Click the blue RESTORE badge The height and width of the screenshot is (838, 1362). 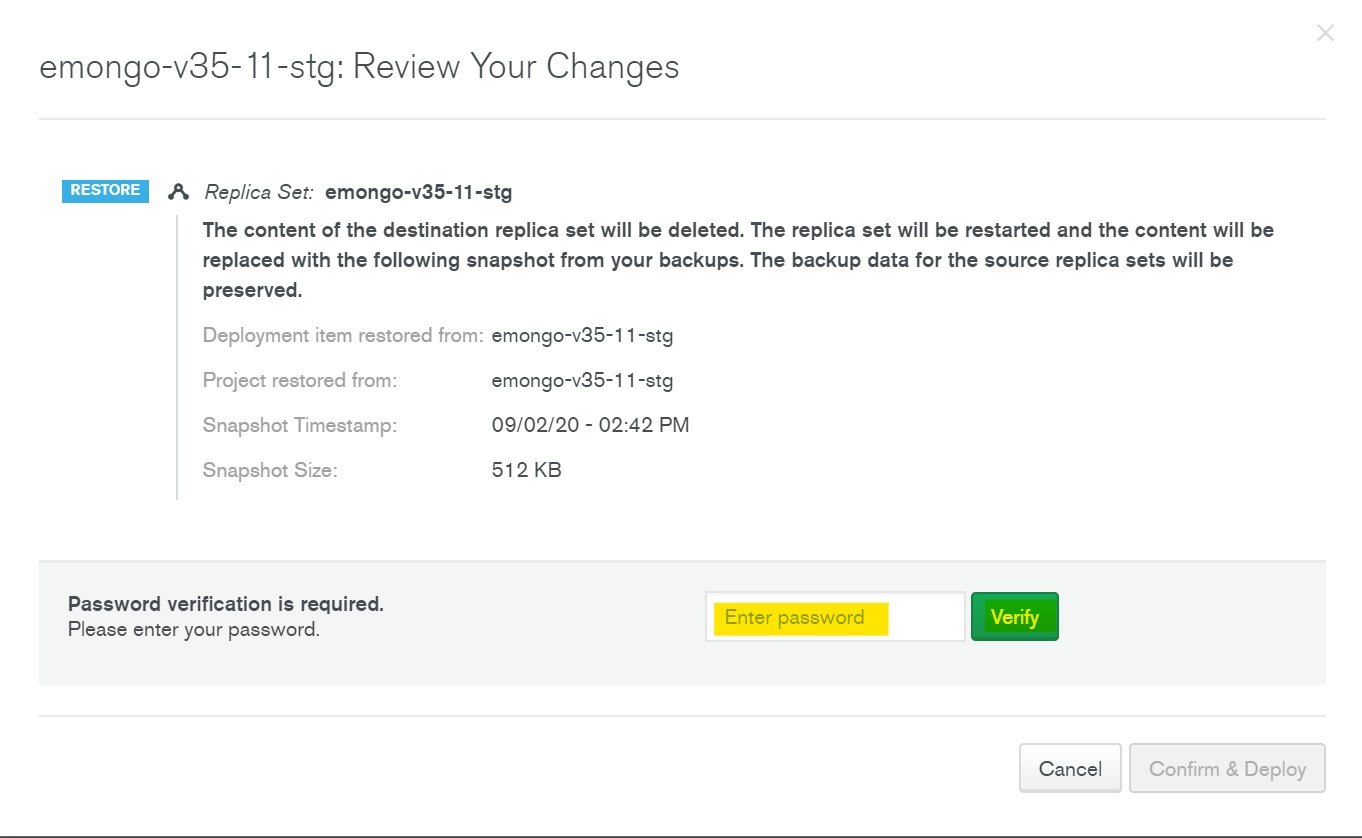(105, 191)
